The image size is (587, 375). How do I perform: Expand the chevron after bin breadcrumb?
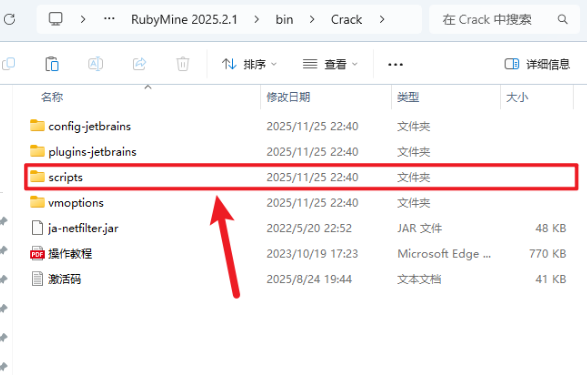tap(312, 19)
